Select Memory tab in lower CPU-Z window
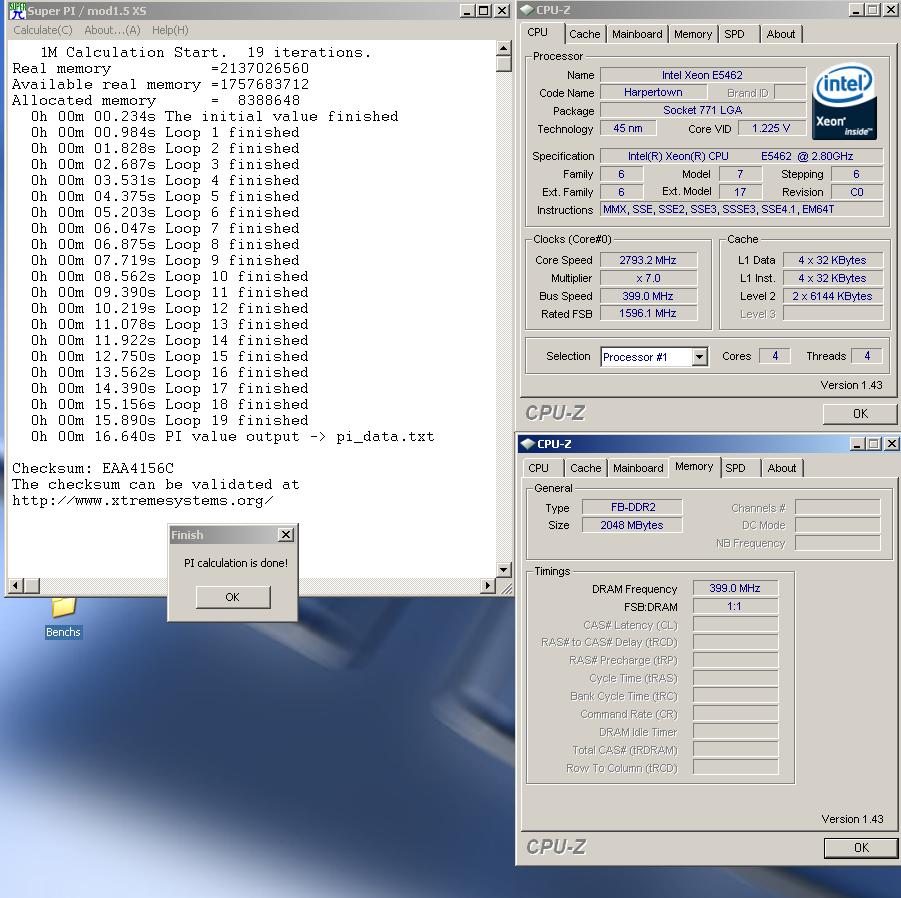The height and width of the screenshot is (898, 901). click(x=694, y=466)
